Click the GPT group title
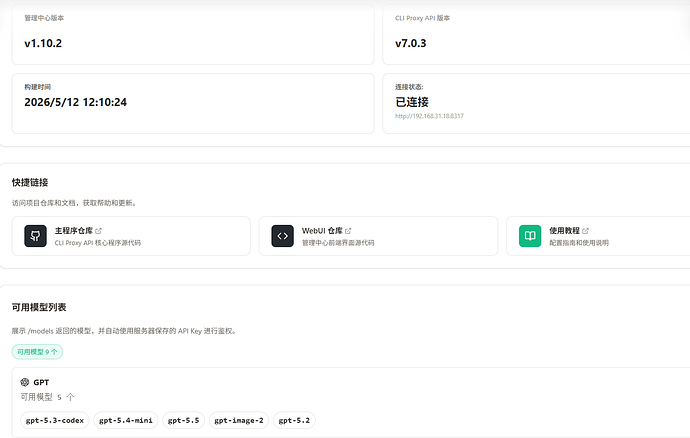690x438 pixels. point(41,383)
